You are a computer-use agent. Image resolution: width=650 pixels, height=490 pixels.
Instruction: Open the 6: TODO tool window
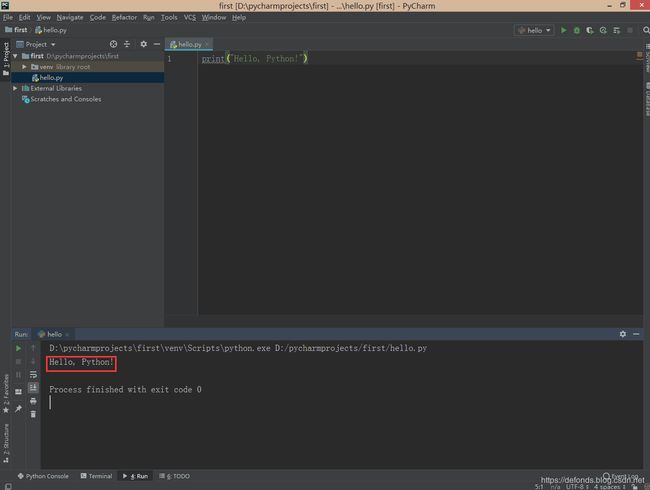click(175, 476)
